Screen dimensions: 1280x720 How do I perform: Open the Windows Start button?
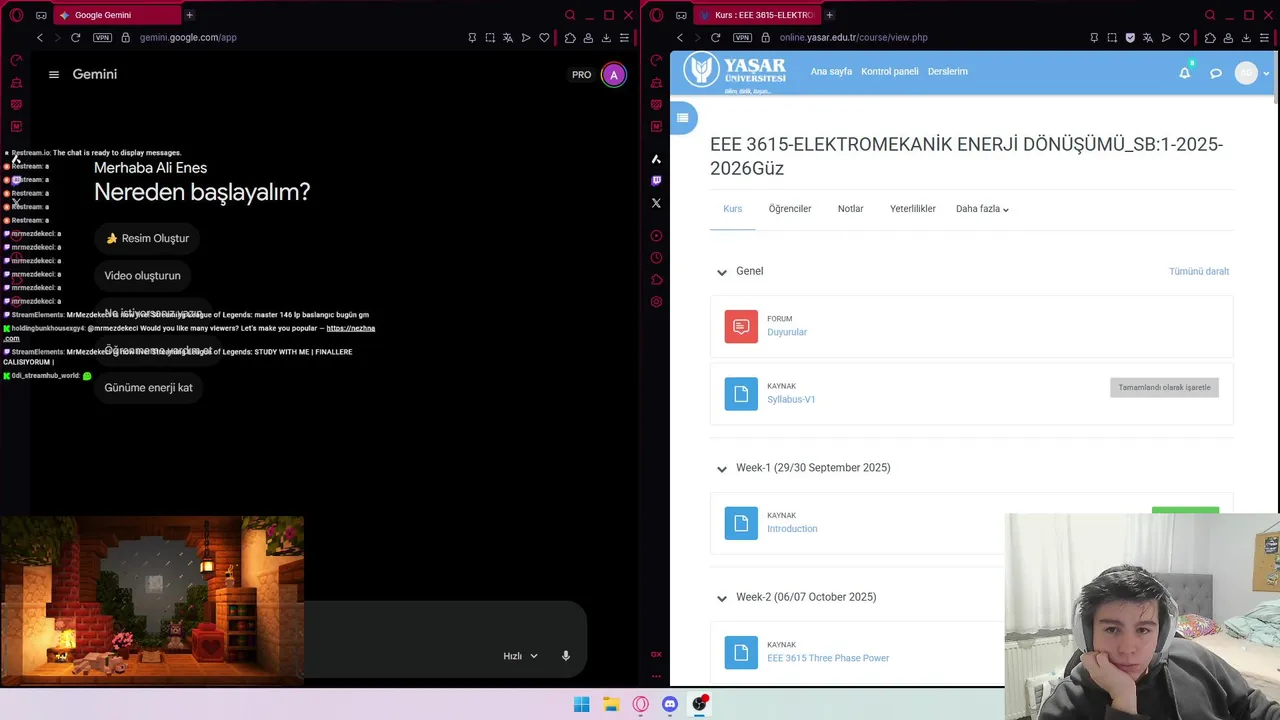click(x=582, y=705)
